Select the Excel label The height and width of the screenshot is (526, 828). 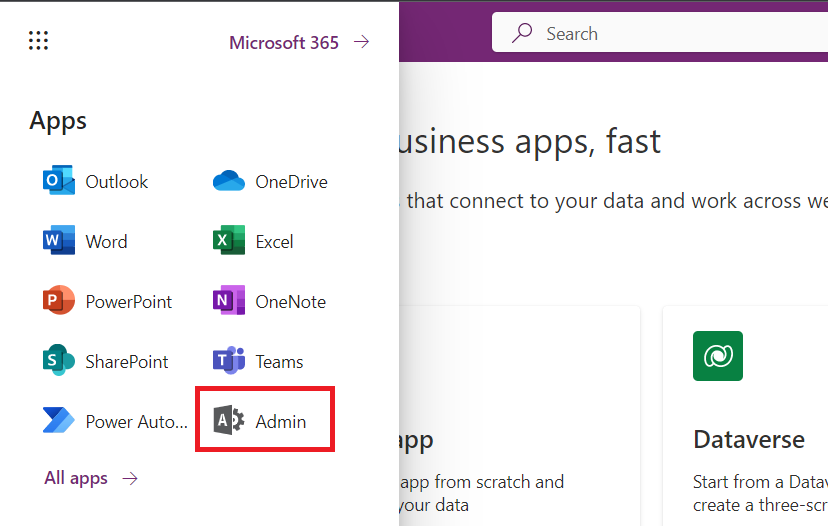click(x=275, y=242)
